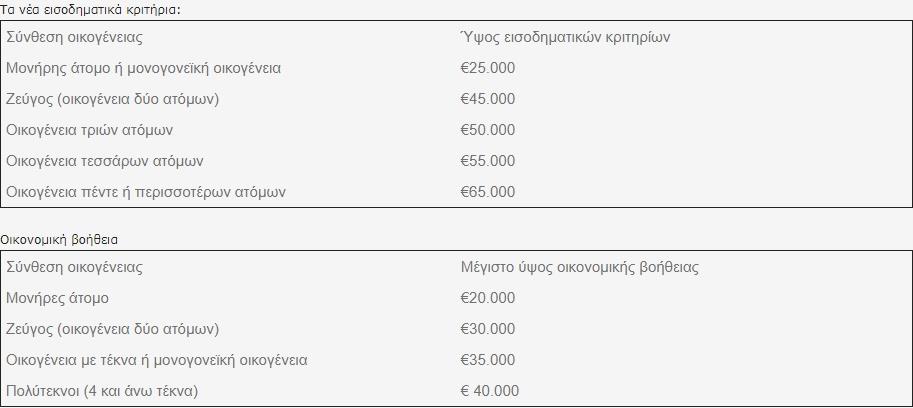Click the €50.000 amount
This screenshot has width=913, height=408.
pos(488,130)
